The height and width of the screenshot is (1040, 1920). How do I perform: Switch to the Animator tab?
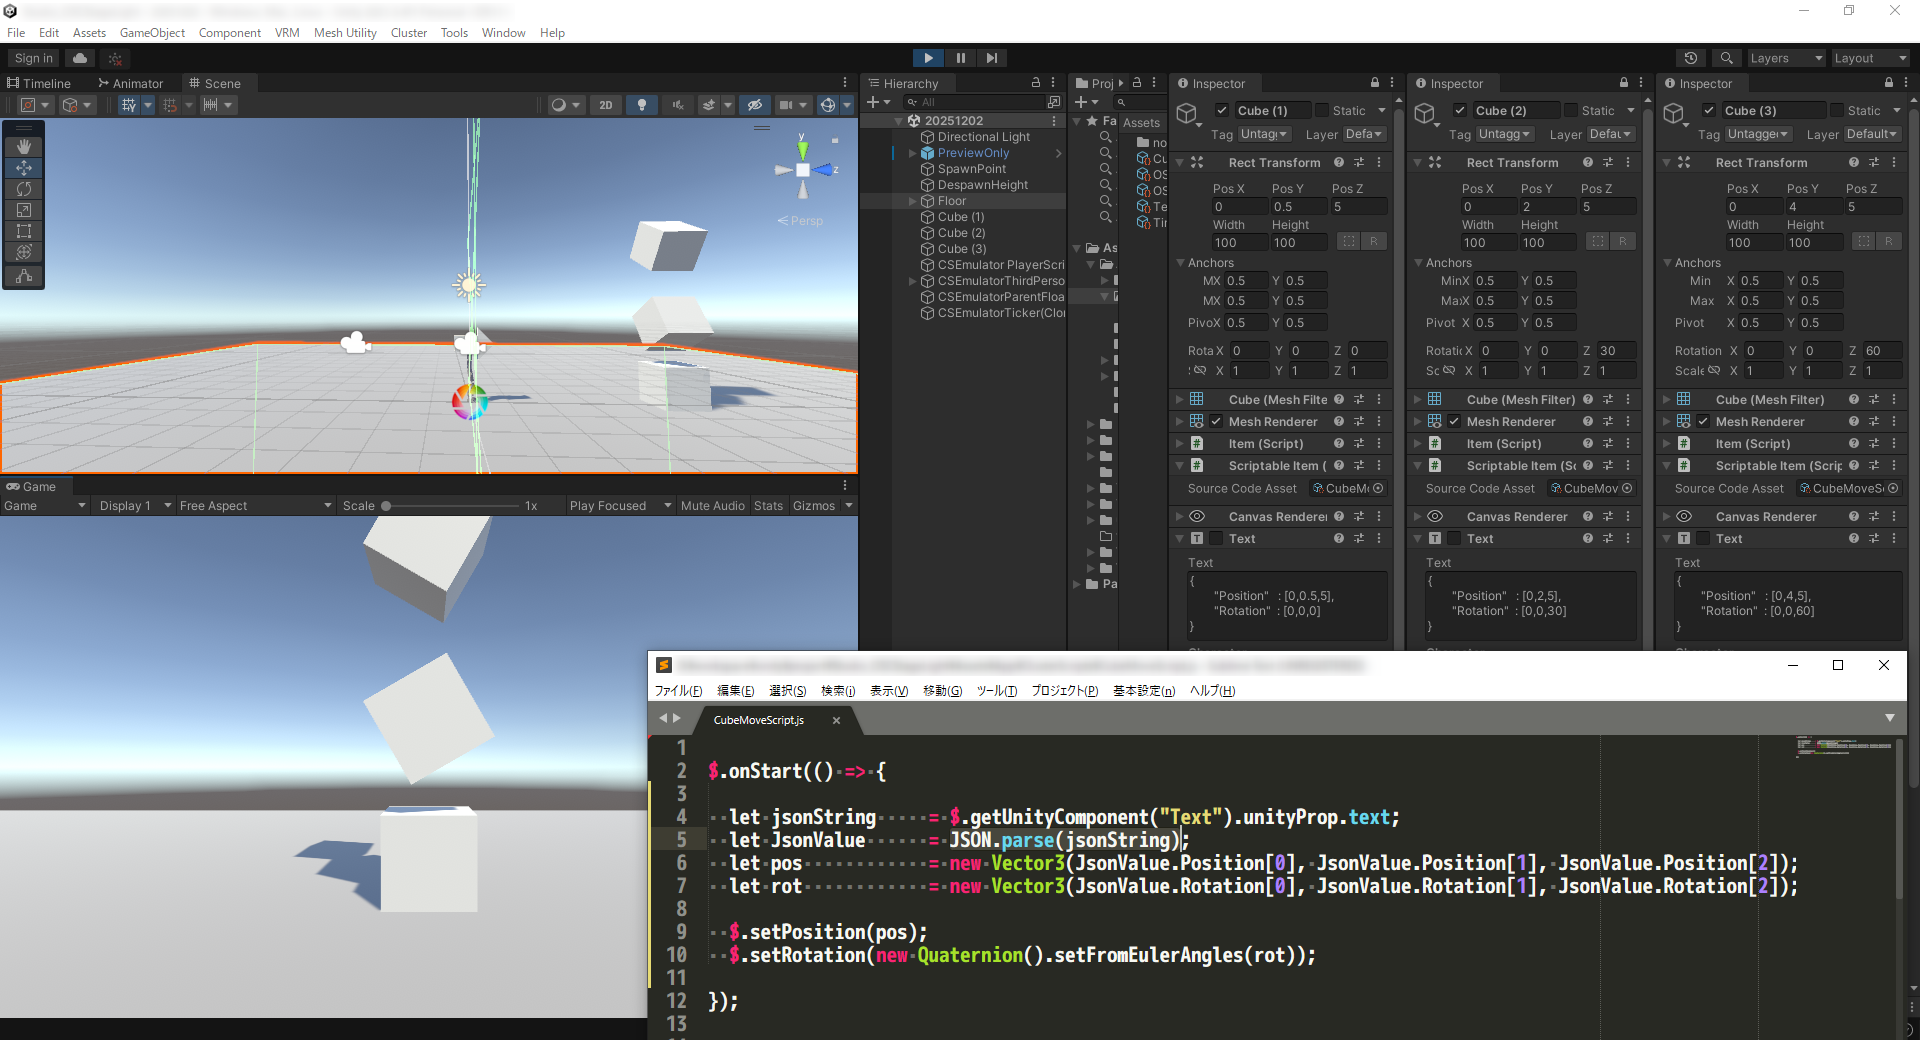click(x=130, y=83)
